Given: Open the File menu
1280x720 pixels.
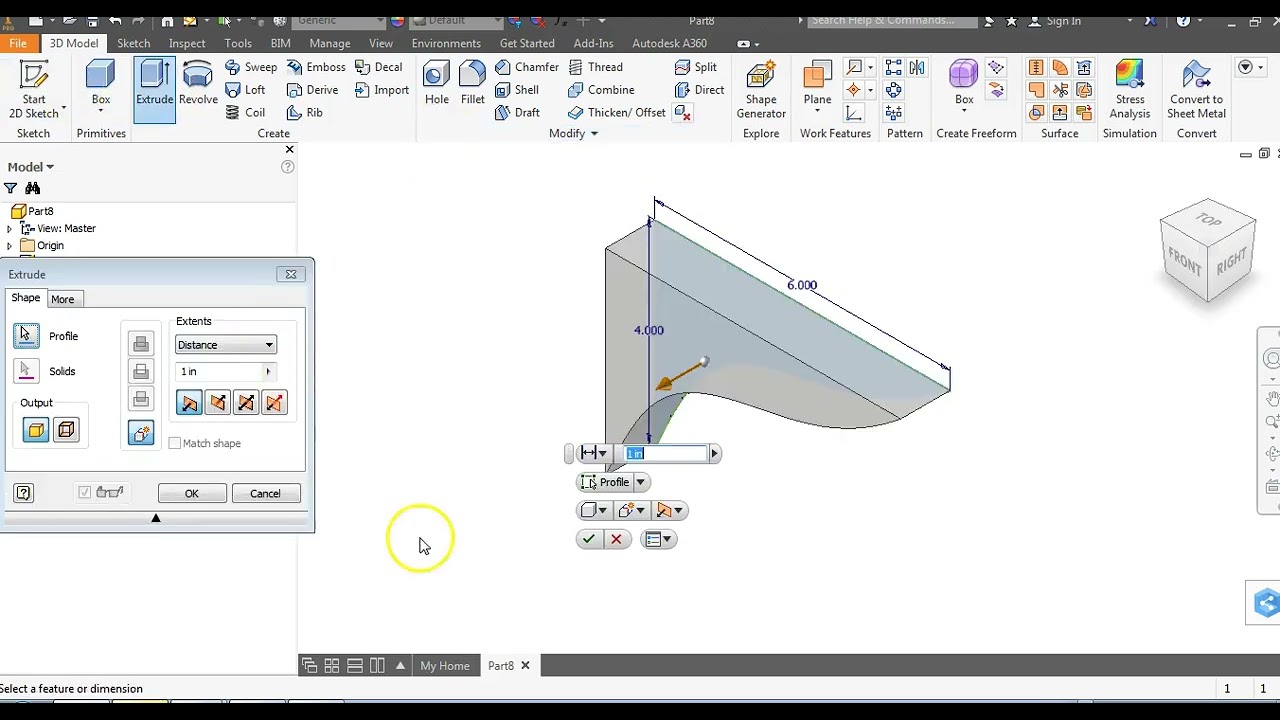Looking at the screenshot, I should 18,43.
